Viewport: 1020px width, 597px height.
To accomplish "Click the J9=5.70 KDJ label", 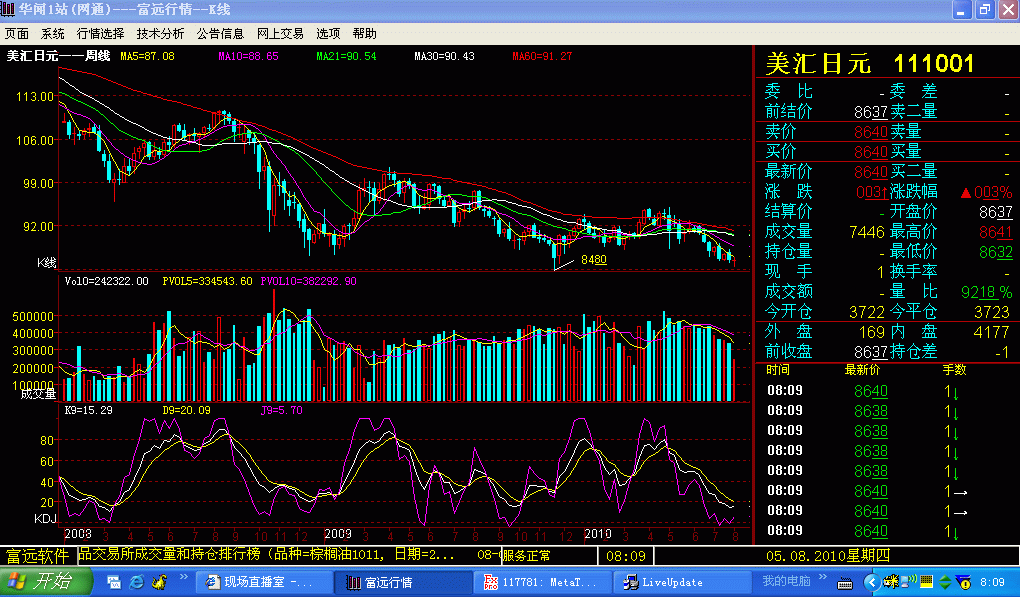I will click(281, 410).
